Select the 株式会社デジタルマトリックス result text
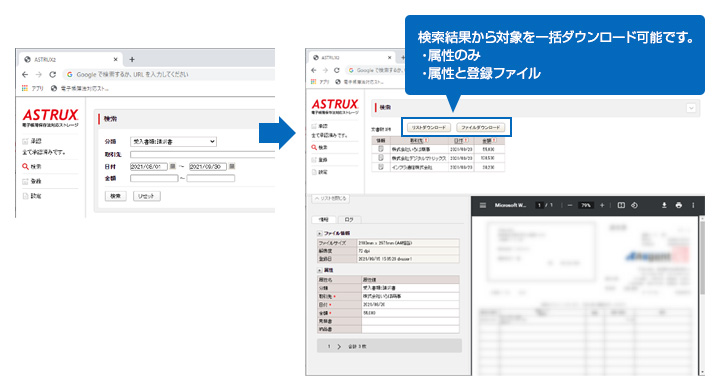Screen dimensions: 720x391 (x=418, y=158)
